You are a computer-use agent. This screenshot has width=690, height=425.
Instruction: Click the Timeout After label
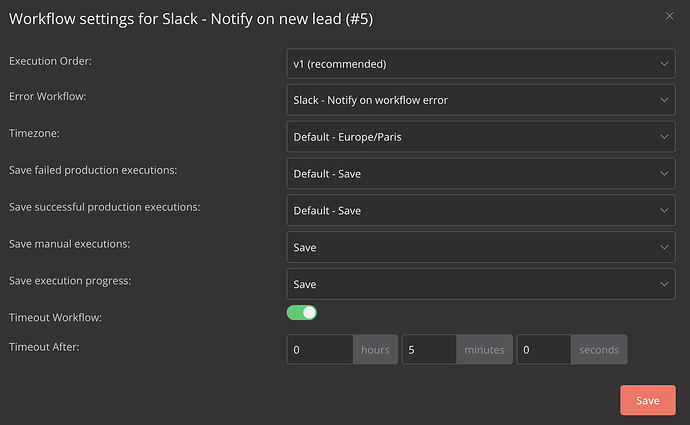(x=44, y=347)
